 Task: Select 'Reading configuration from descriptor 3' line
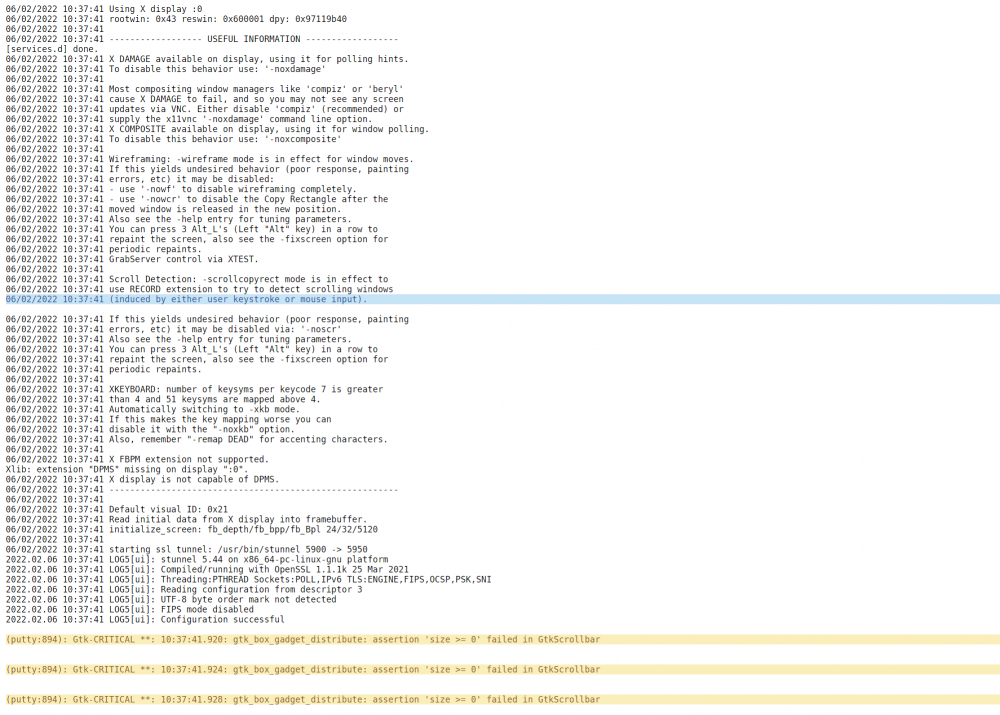click(184, 589)
